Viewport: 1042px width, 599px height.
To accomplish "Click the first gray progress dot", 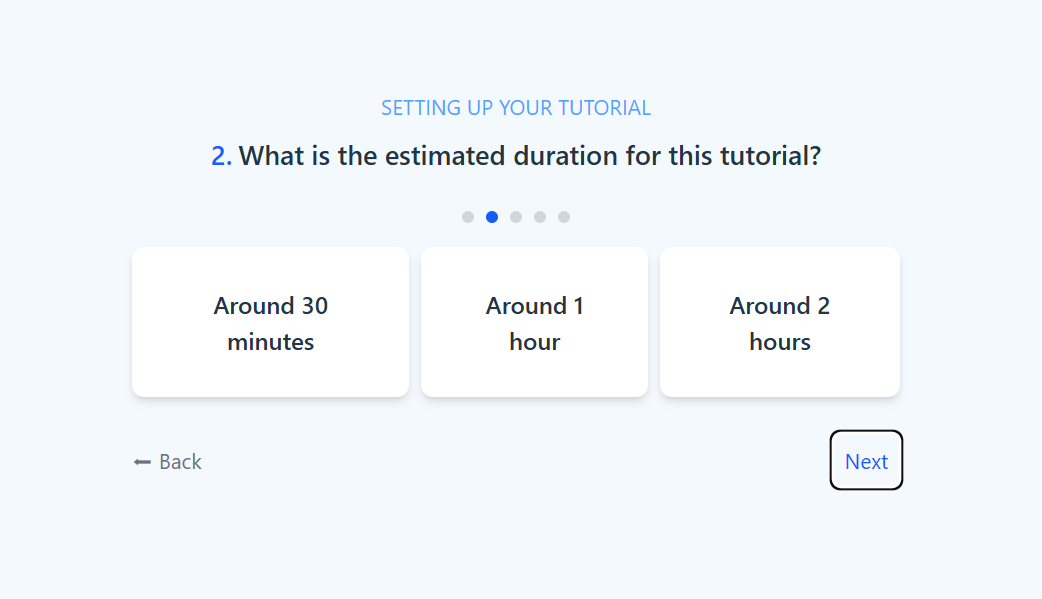I will tap(468, 216).
